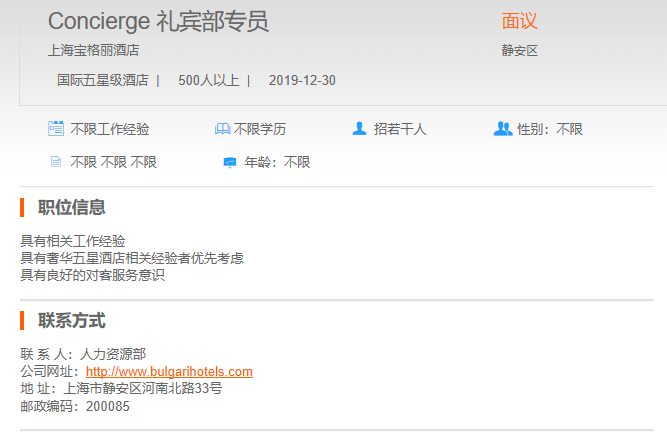667x433 pixels.
Task: Click the 不限工作经验 requirement text
Action: (110, 129)
